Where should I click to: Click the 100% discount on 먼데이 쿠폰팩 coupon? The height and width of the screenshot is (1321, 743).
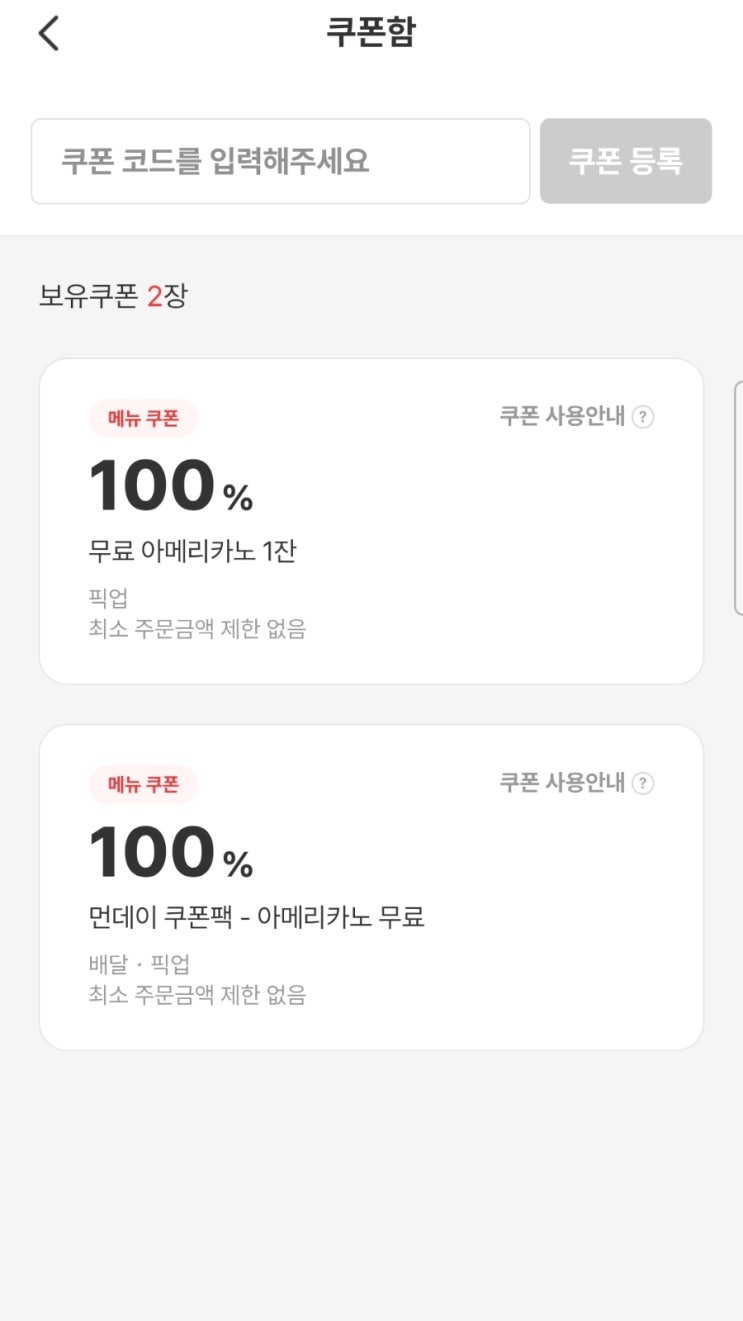click(x=170, y=853)
